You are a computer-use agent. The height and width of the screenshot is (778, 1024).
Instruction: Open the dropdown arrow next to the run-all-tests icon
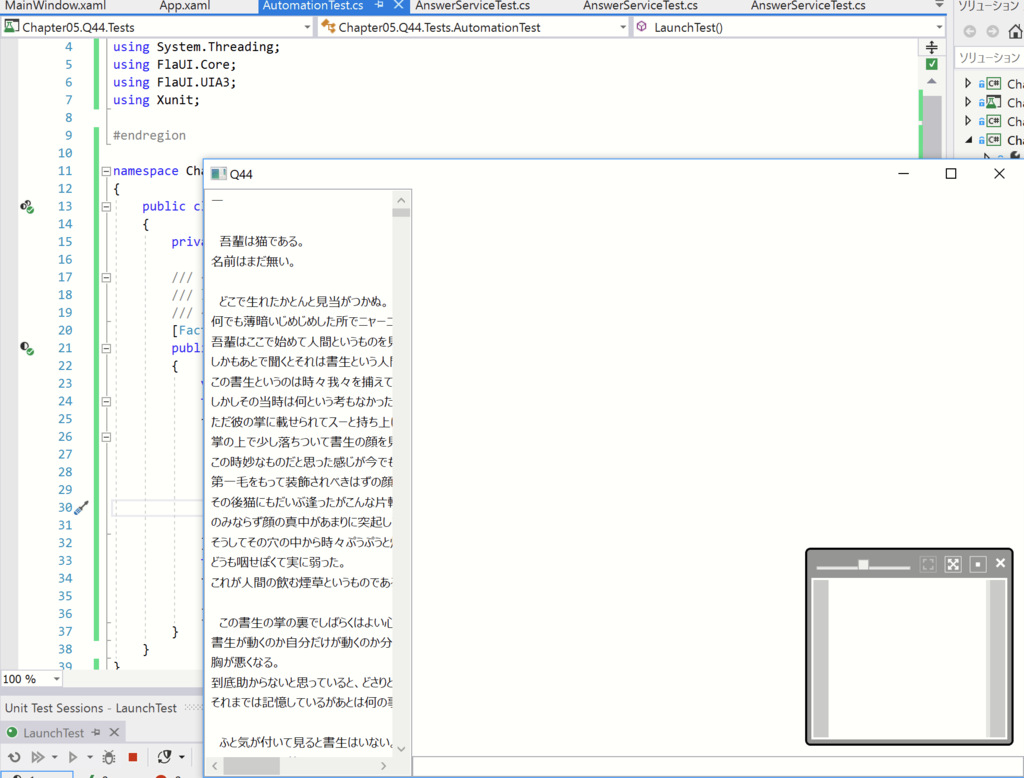click(x=54, y=758)
